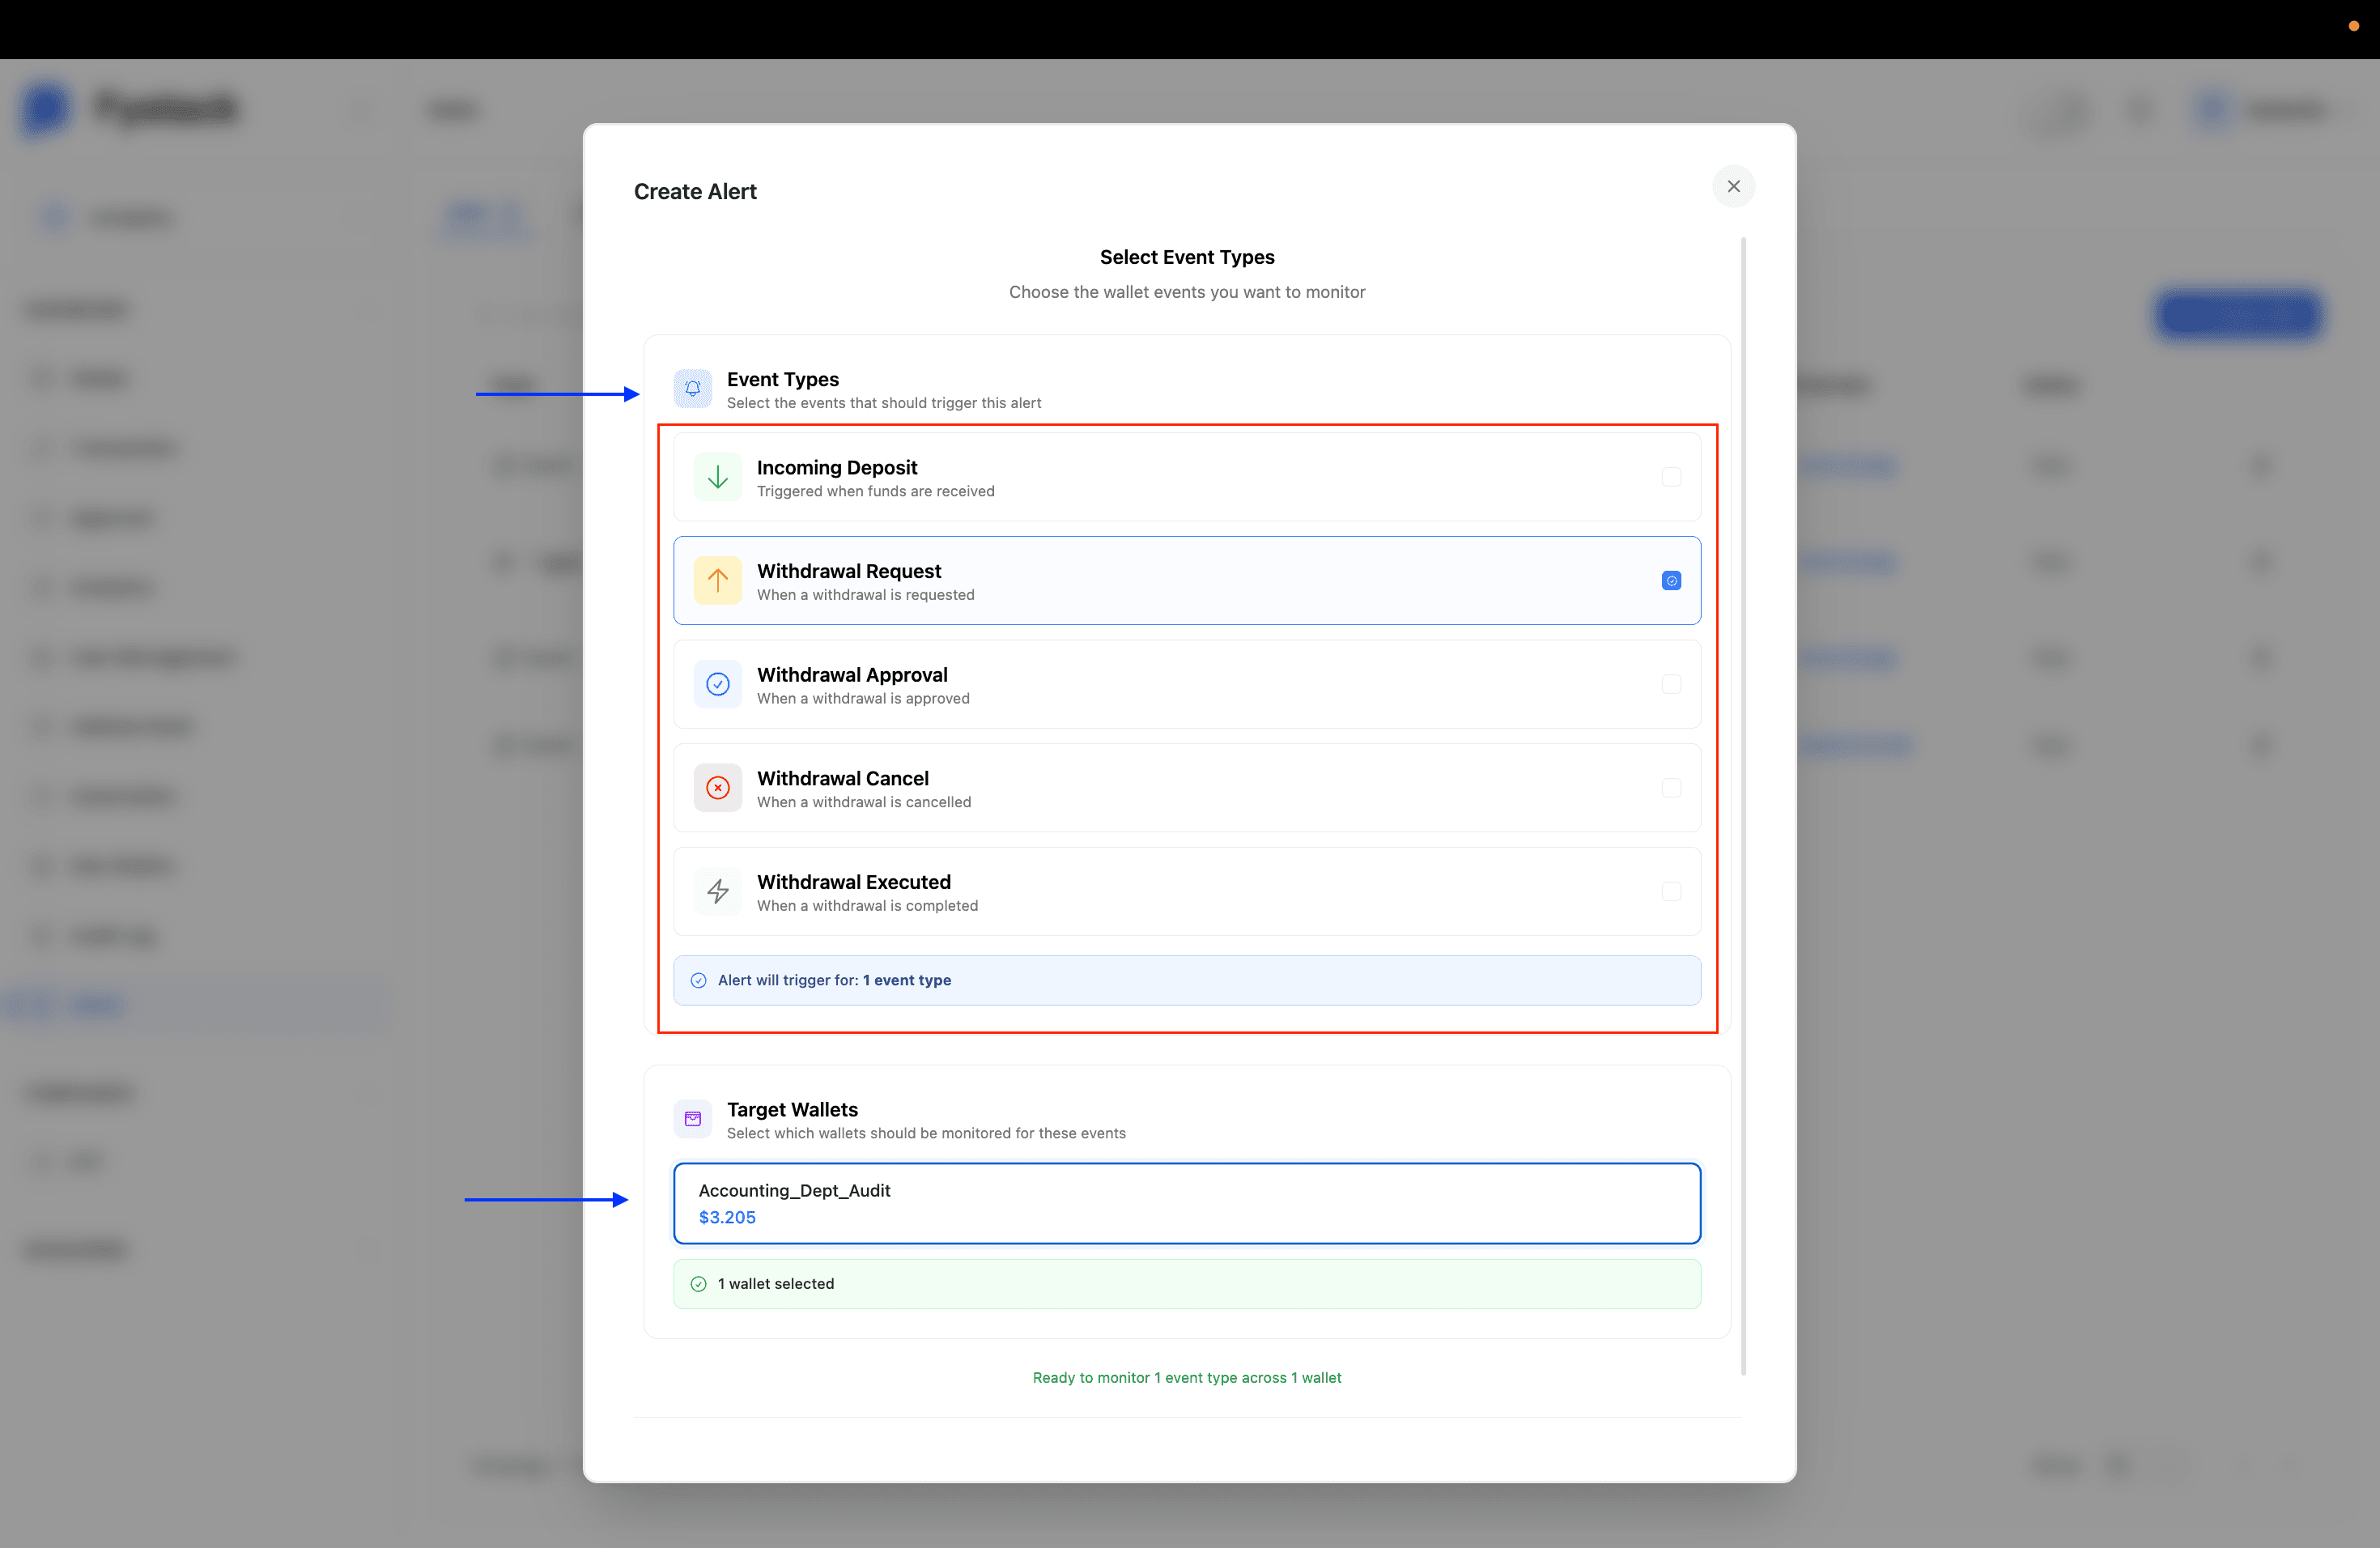Click the lightning bolt Withdrawal Executed icon
This screenshot has width=2380, height=1548.
click(717, 891)
